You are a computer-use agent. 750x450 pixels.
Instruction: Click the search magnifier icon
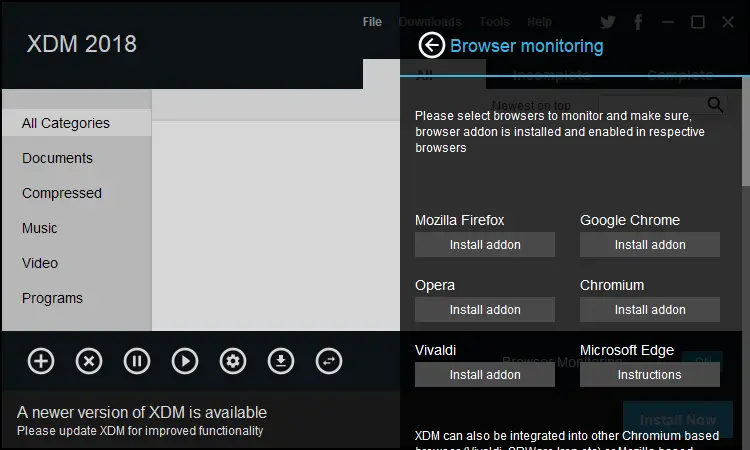tap(716, 104)
